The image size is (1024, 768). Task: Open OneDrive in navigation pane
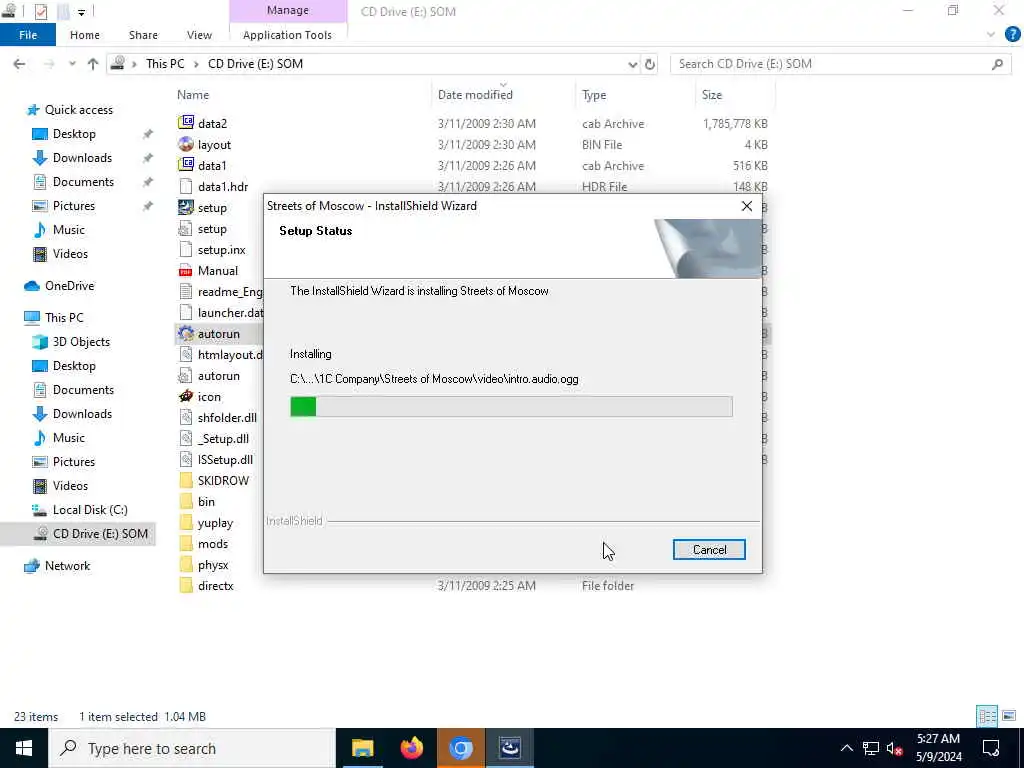69,286
